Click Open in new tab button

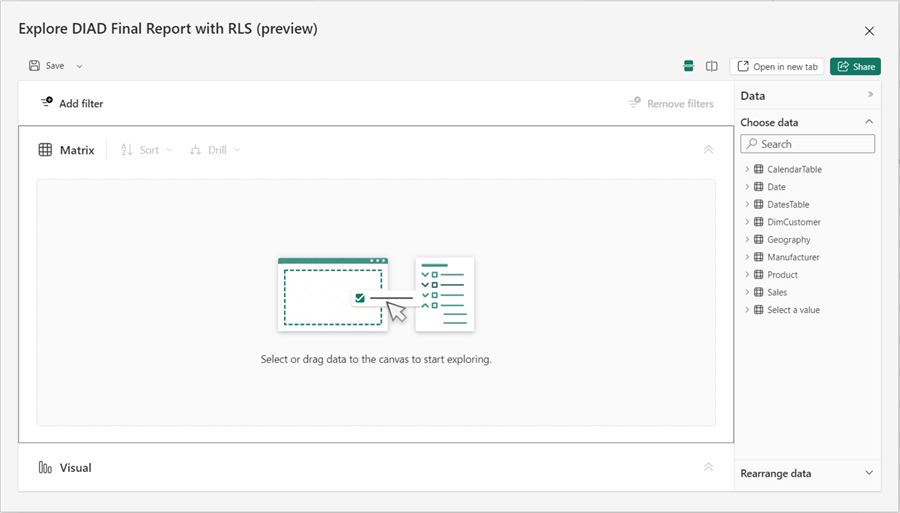(777, 66)
